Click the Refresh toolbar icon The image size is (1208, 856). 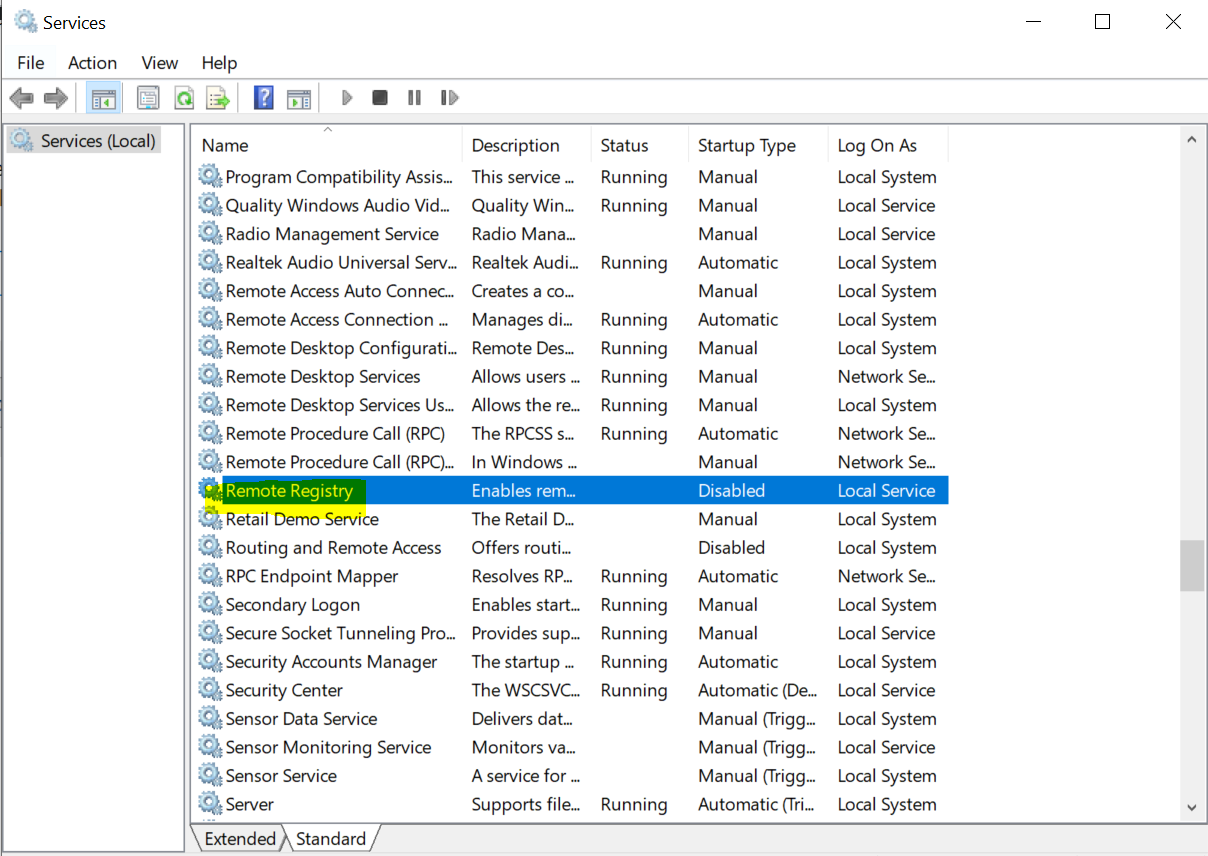click(x=184, y=98)
